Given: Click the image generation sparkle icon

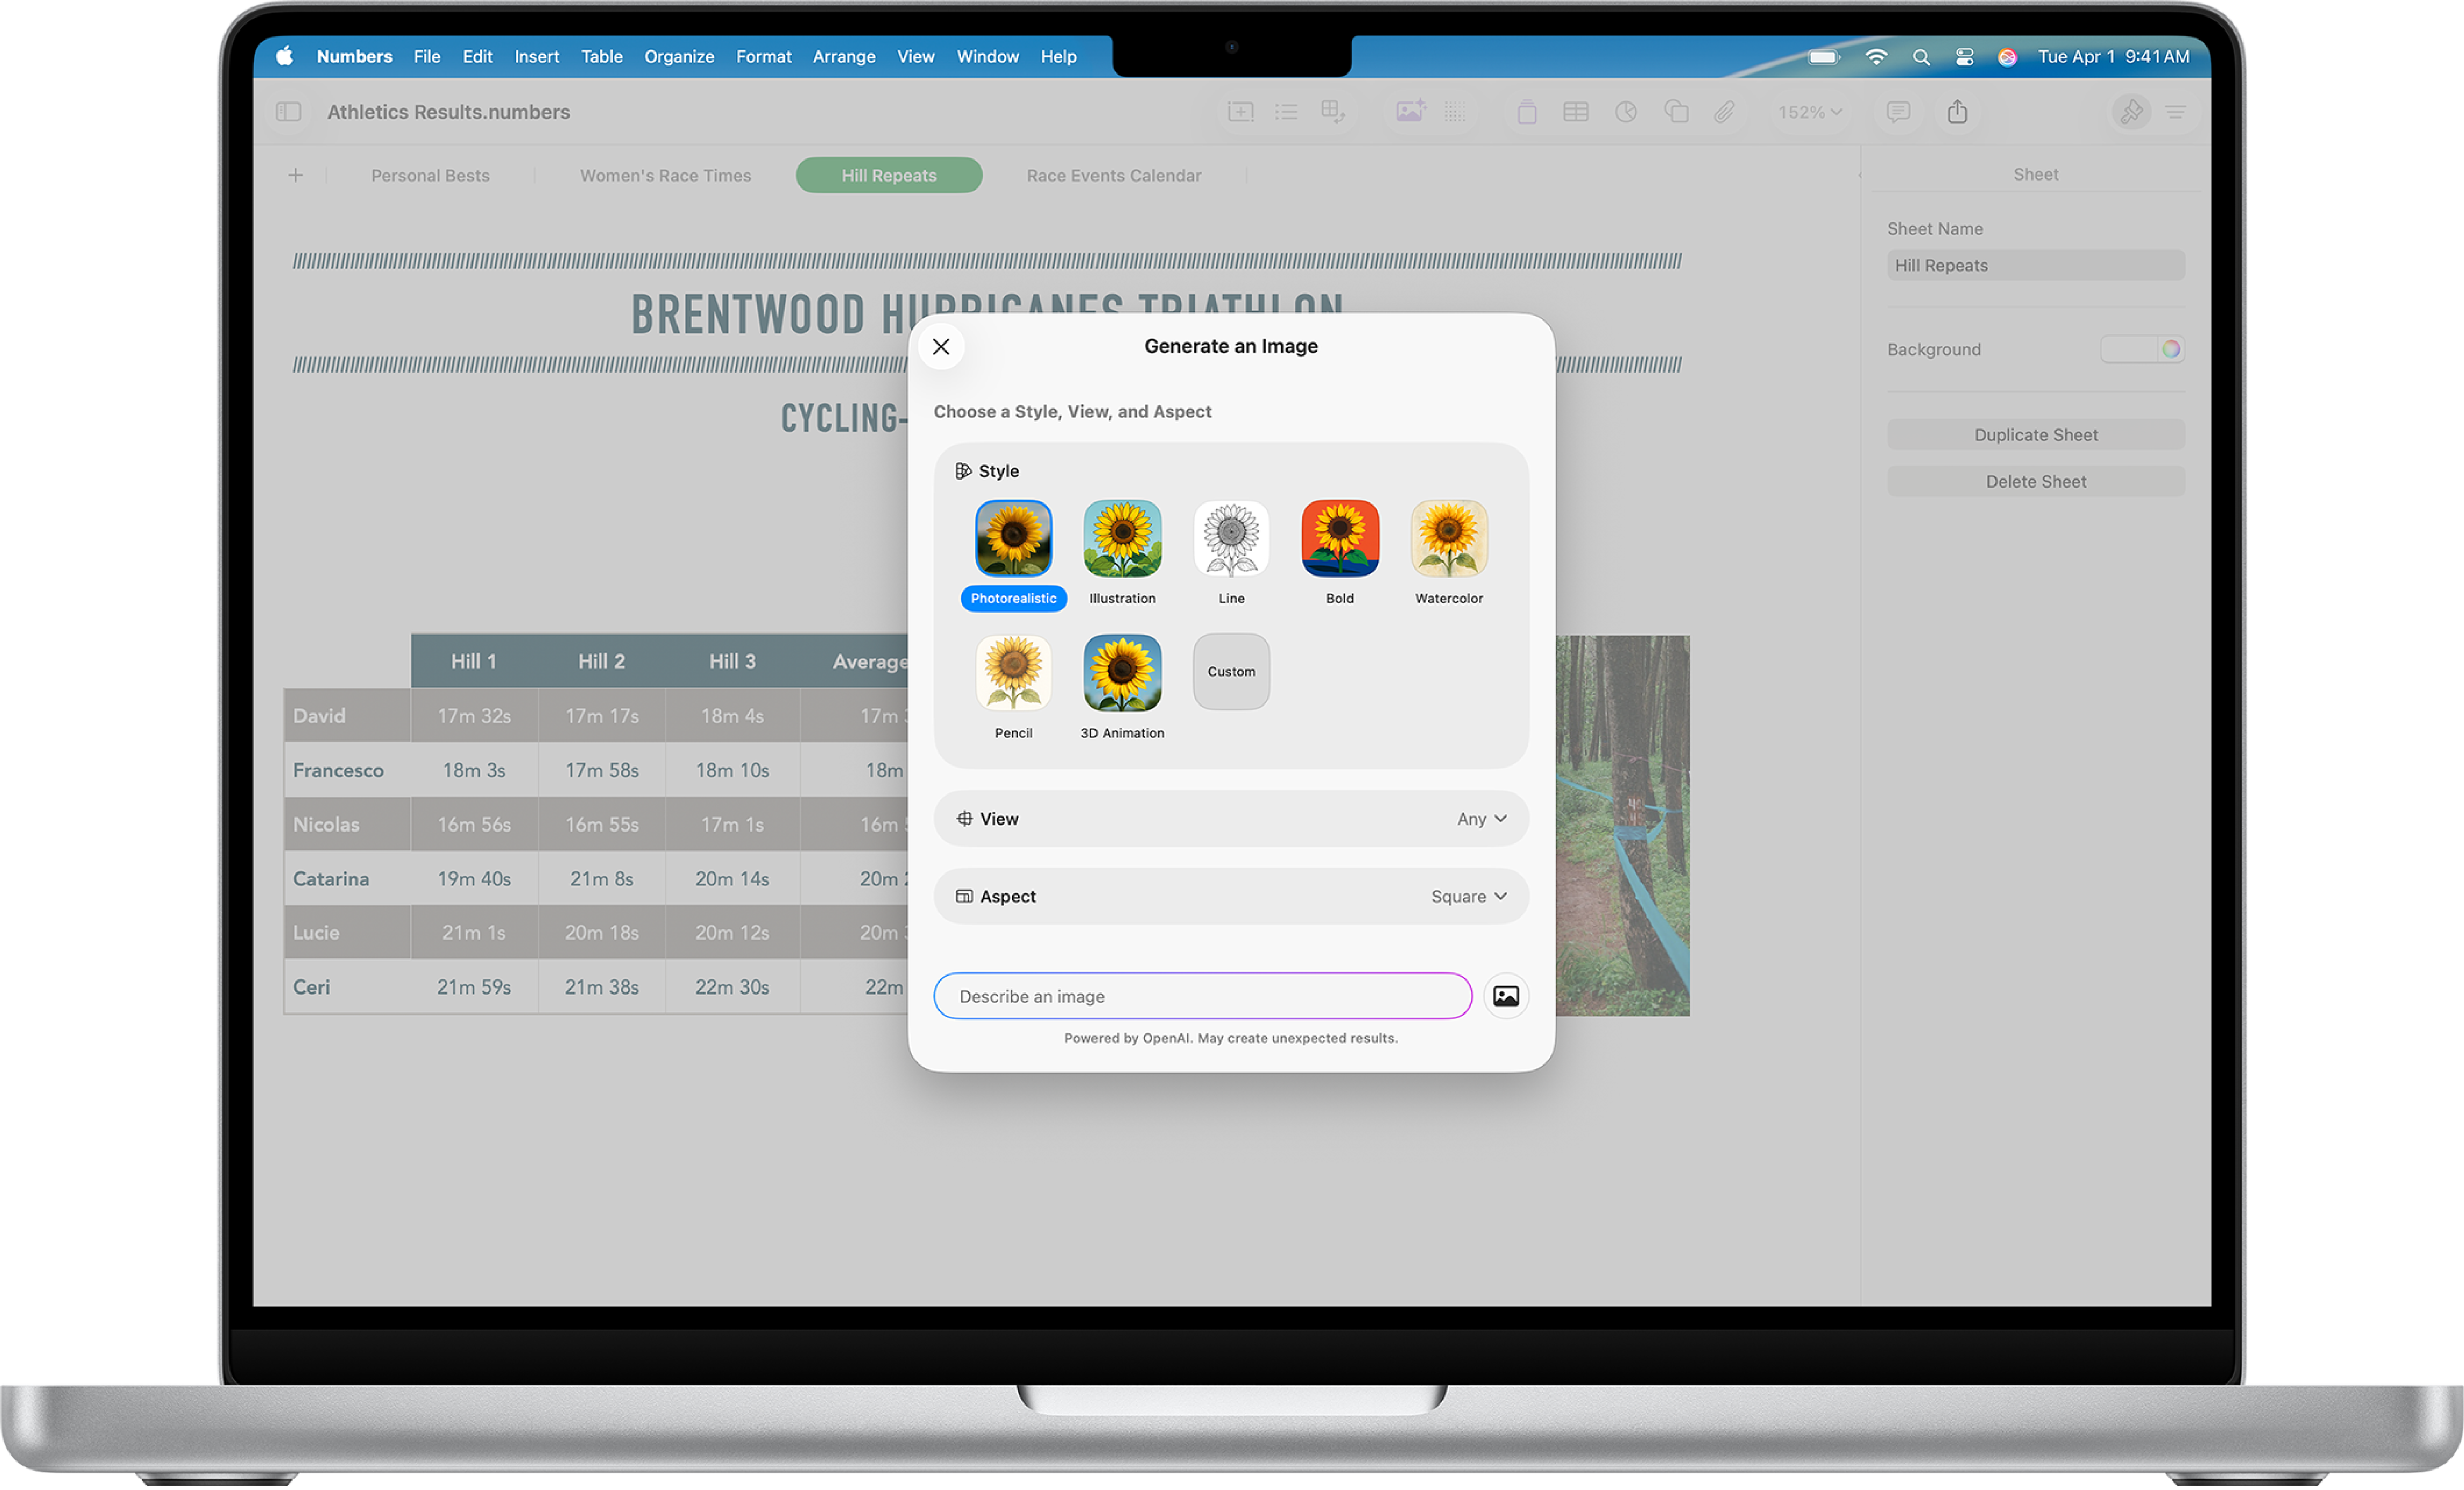Looking at the screenshot, I should (1410, 112).
